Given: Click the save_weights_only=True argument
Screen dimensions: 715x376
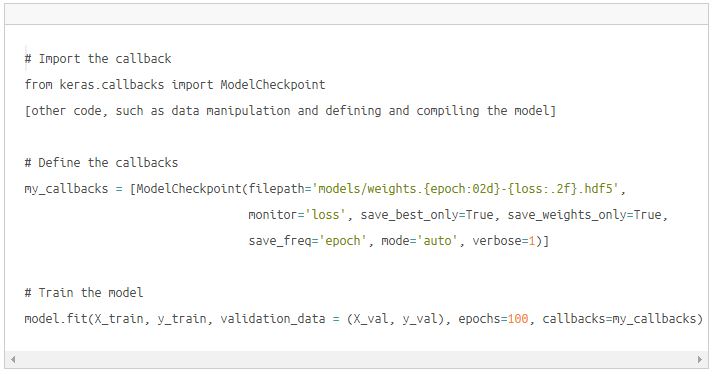Looking at the screenshot, I should [x=585, y=215].
